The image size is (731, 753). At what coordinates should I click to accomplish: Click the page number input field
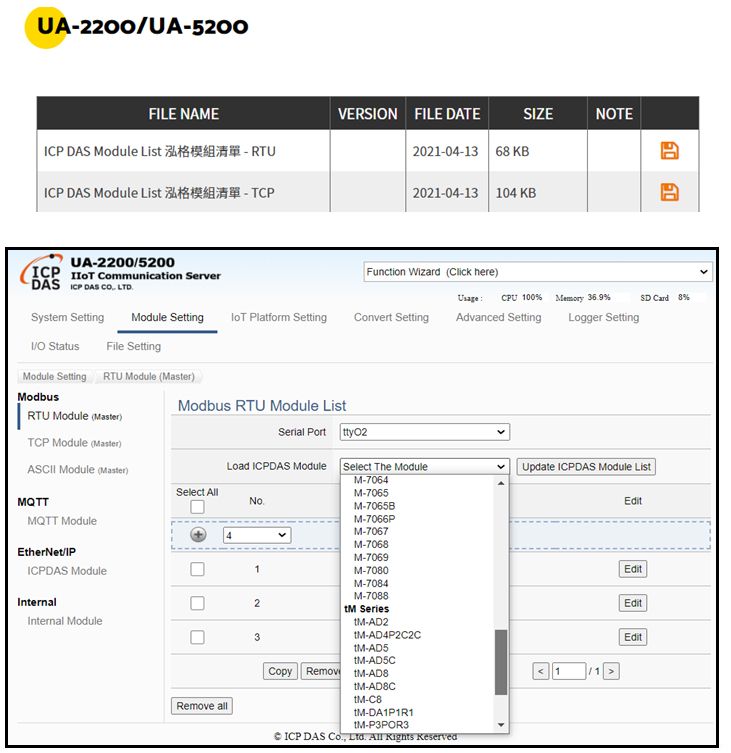point(569,671)
